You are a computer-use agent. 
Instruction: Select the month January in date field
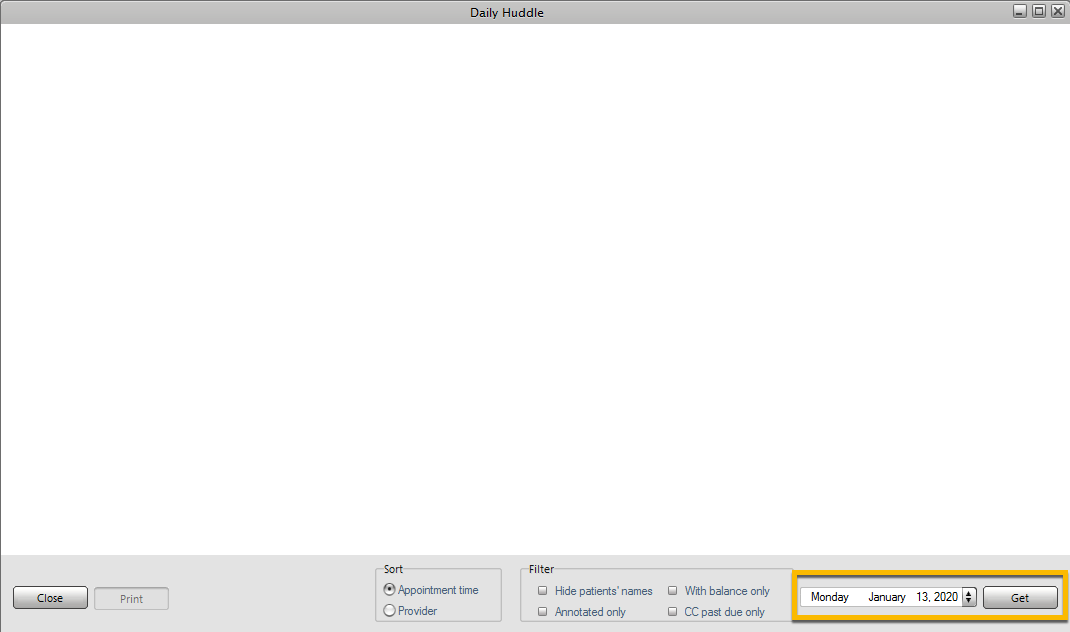point(886,598)
